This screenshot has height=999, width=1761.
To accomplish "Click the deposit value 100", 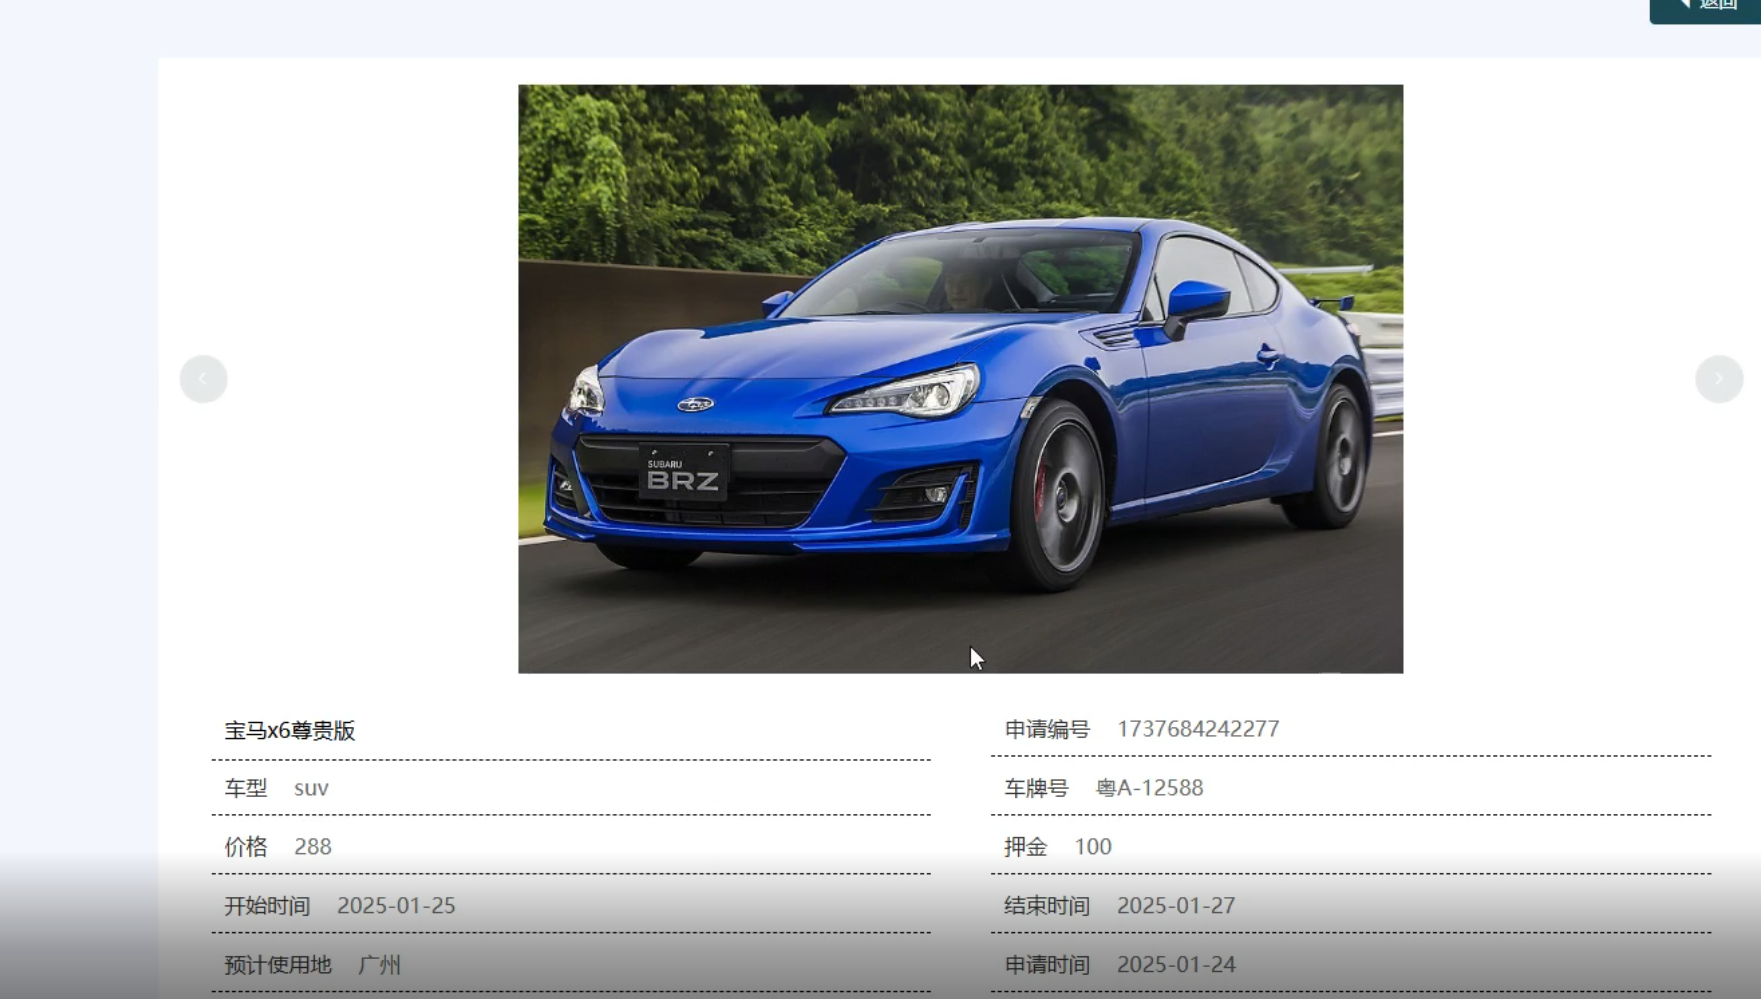I will click(x=1092, y=847).
